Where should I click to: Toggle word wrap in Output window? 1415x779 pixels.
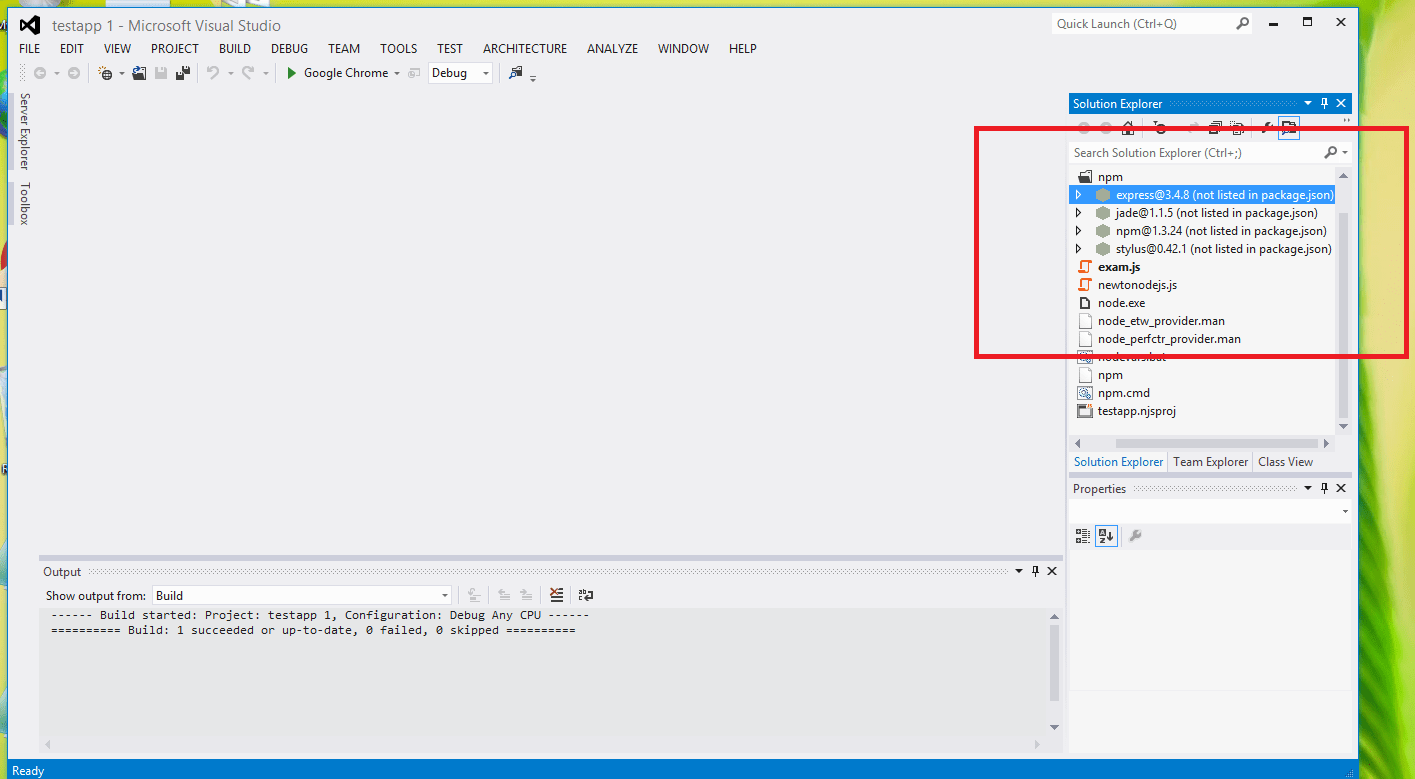(586, 595)
